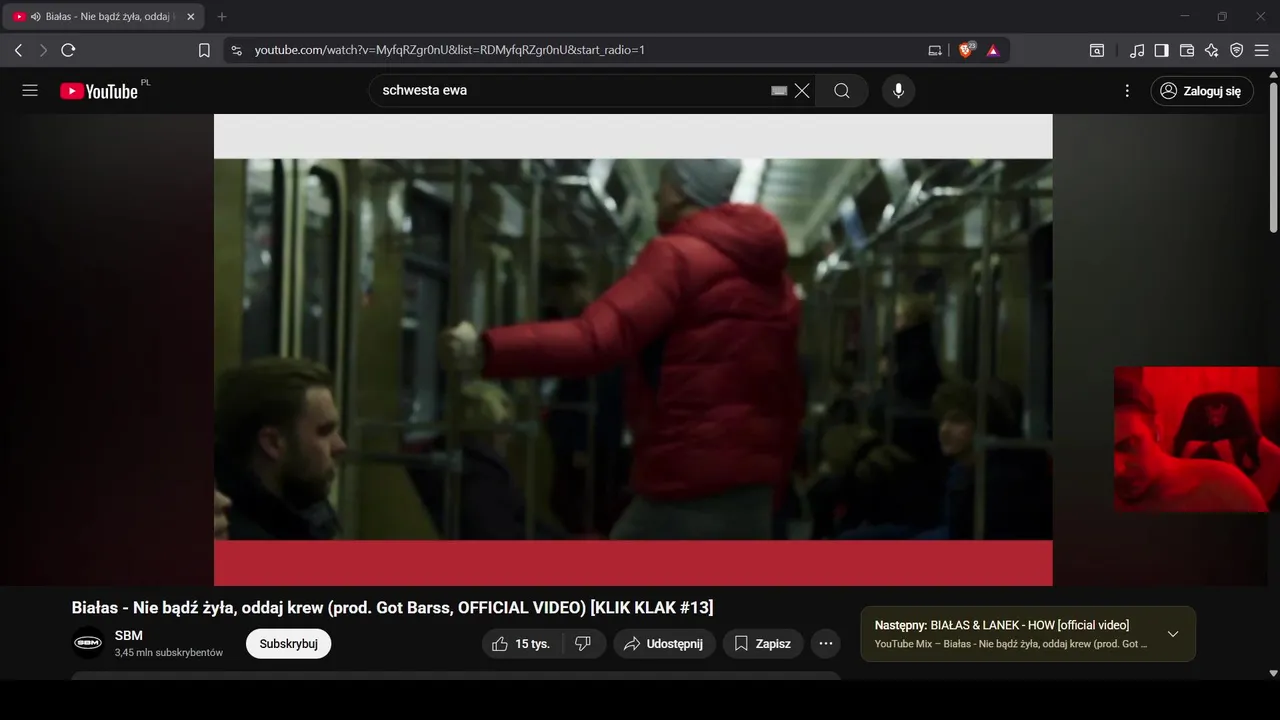Open the on-screen keyboard in the search box

pyautogui.click(x=779, y=91)
